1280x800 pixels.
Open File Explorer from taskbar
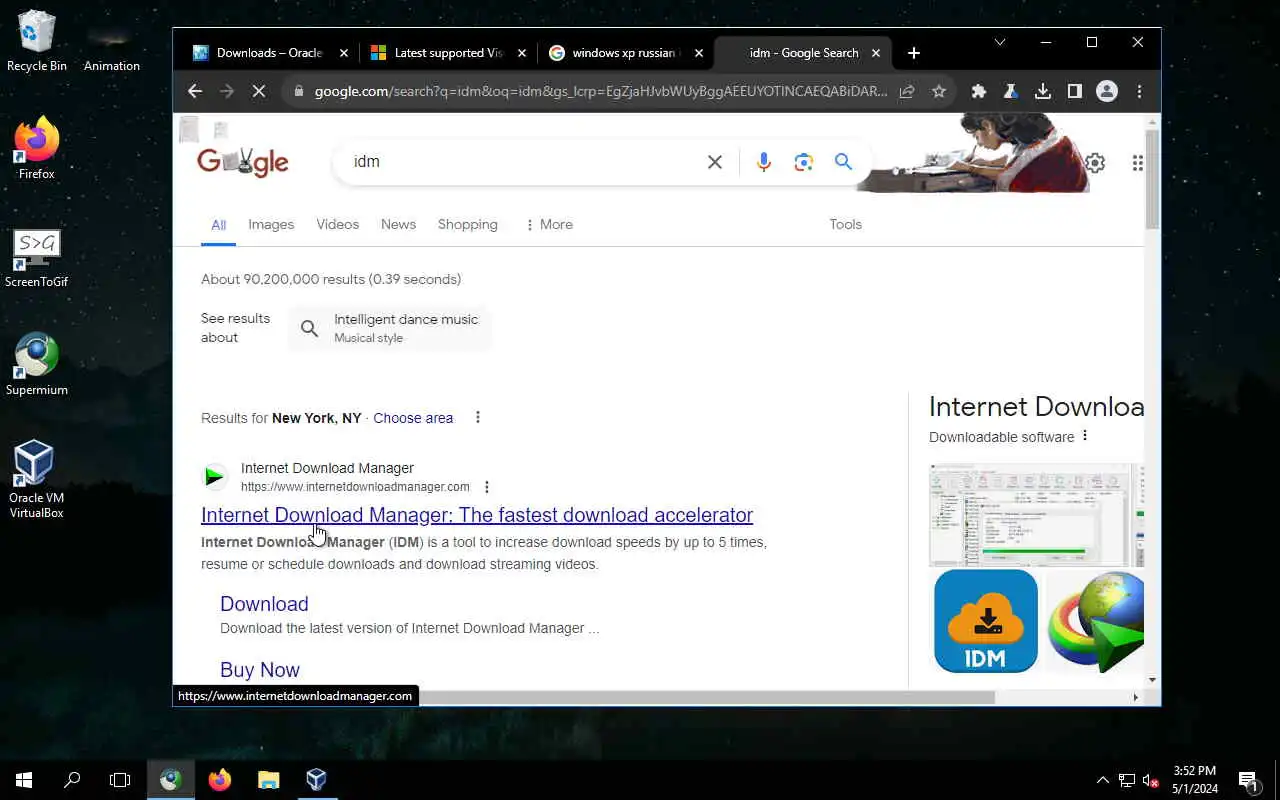click(x=268, y=779)
